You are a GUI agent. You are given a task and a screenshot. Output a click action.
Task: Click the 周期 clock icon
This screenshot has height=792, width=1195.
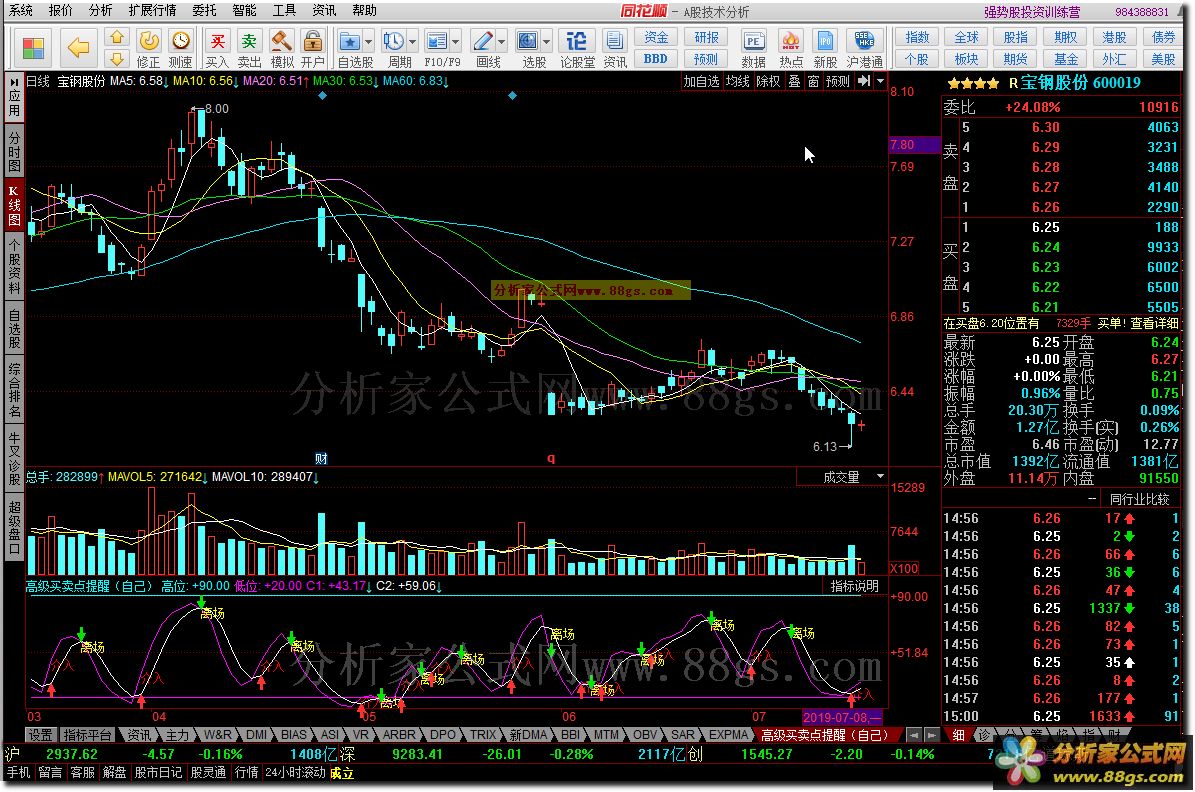click(394, 41)
